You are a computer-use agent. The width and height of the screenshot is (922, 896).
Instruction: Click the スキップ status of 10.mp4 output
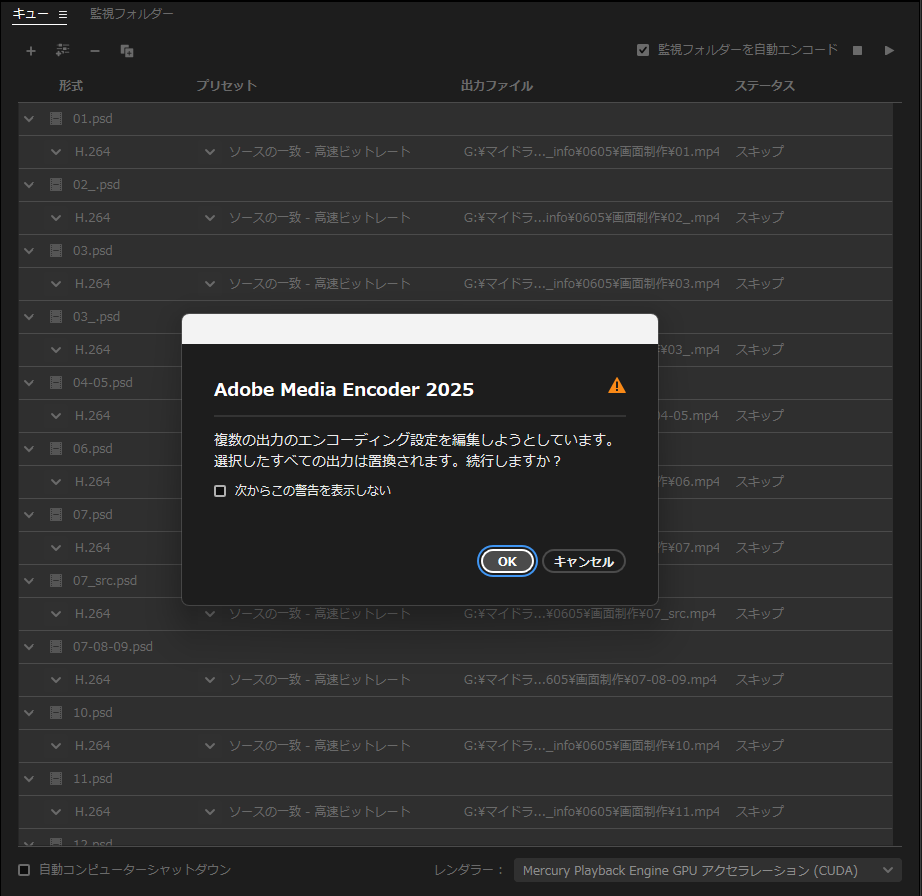point(759,745)
